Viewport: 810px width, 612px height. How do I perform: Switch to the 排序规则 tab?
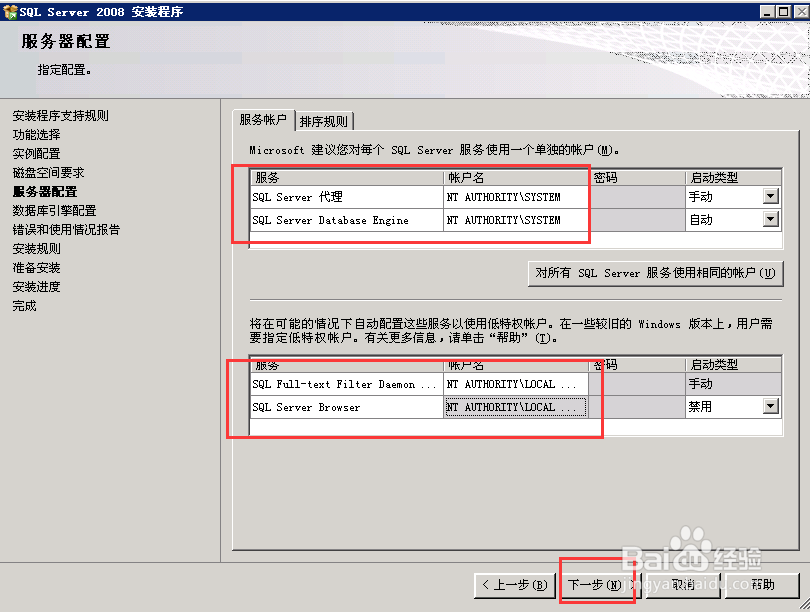324,121
